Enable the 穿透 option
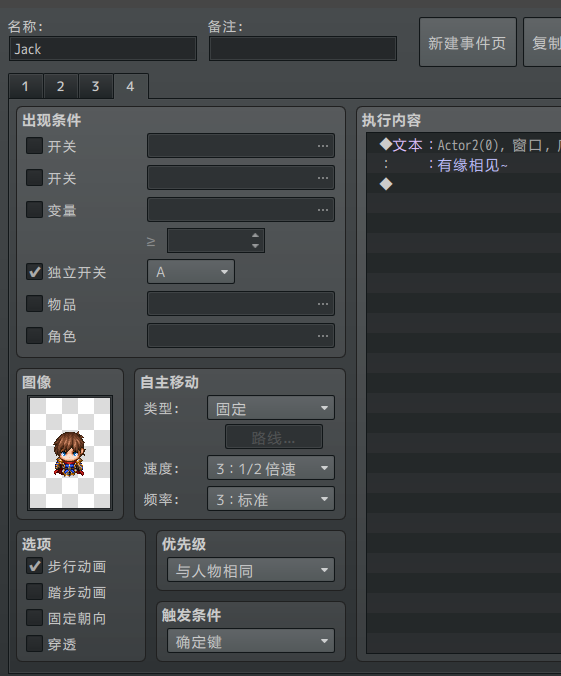 (34, 644)
